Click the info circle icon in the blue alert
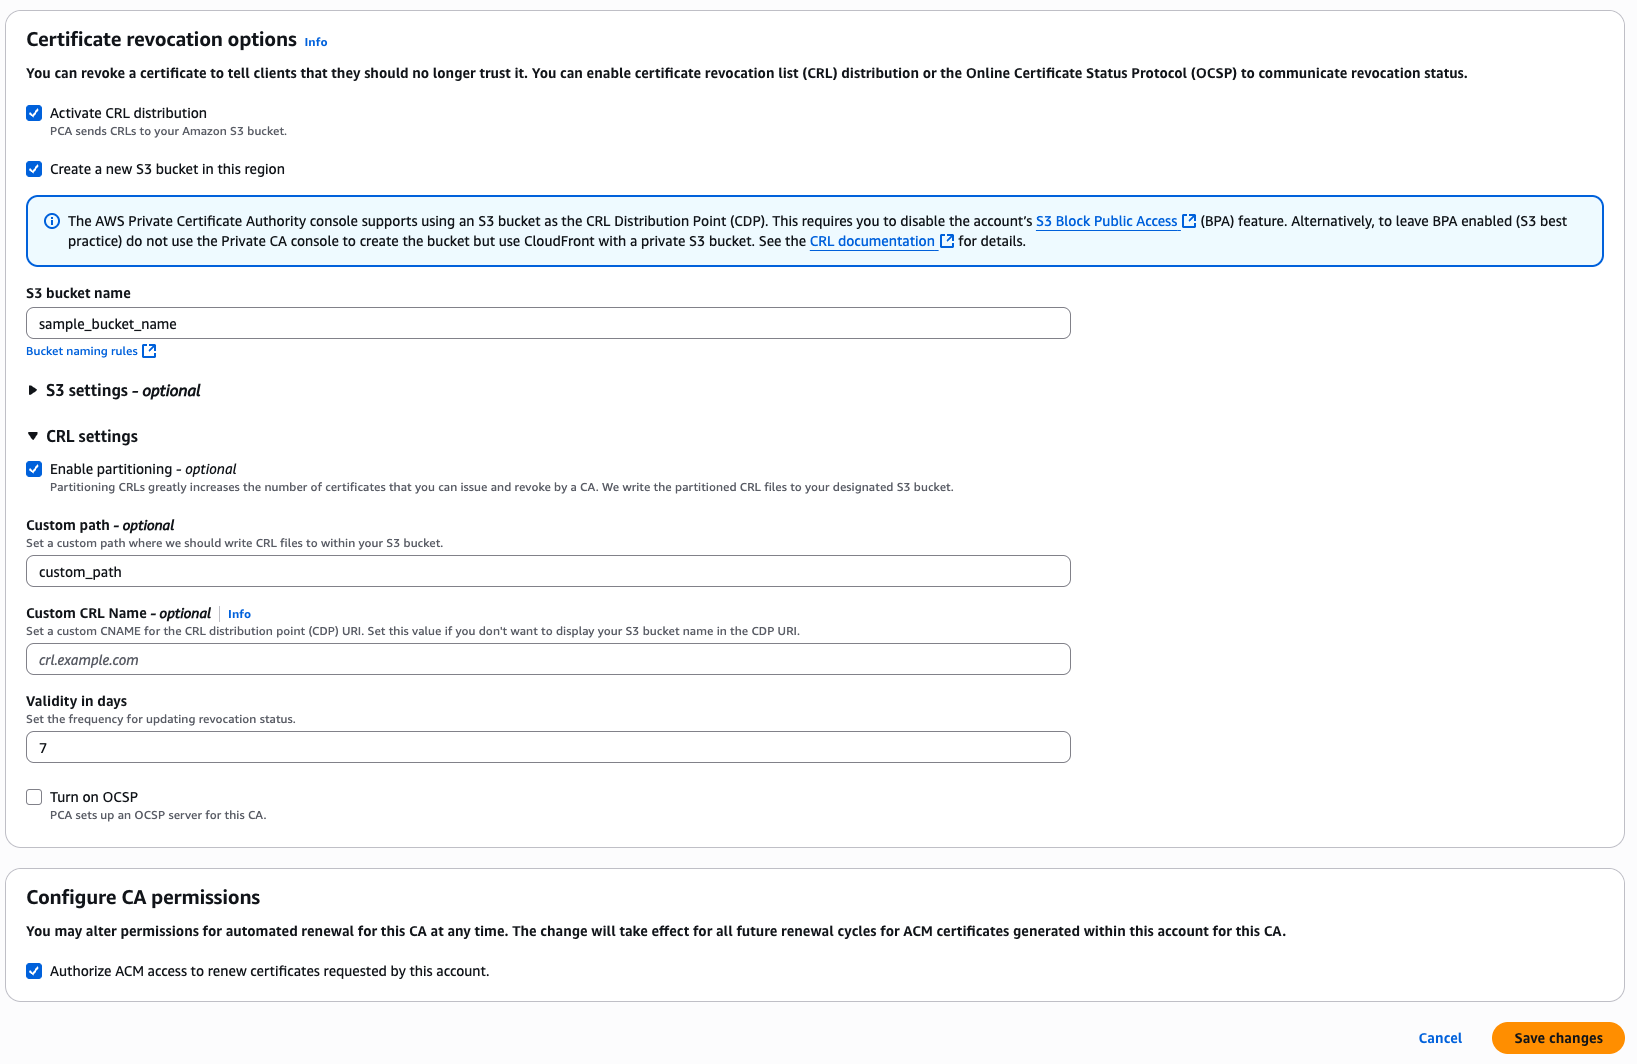Viewport: 1637px width, 1064px height. (52, 220)
